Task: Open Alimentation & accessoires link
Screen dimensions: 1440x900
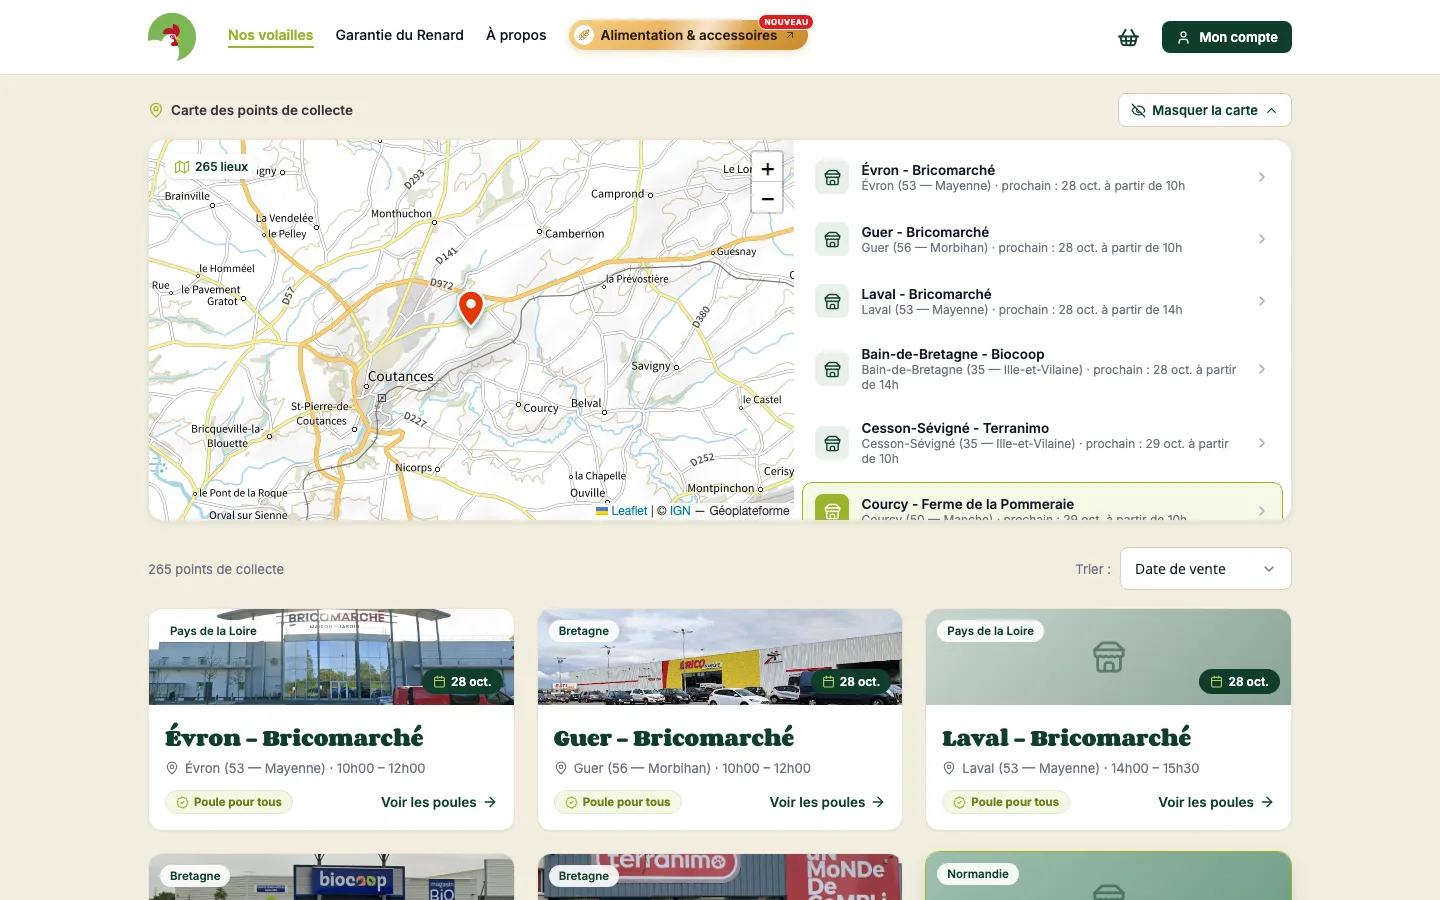Action: pyautogui.click(x=688, y=35)
